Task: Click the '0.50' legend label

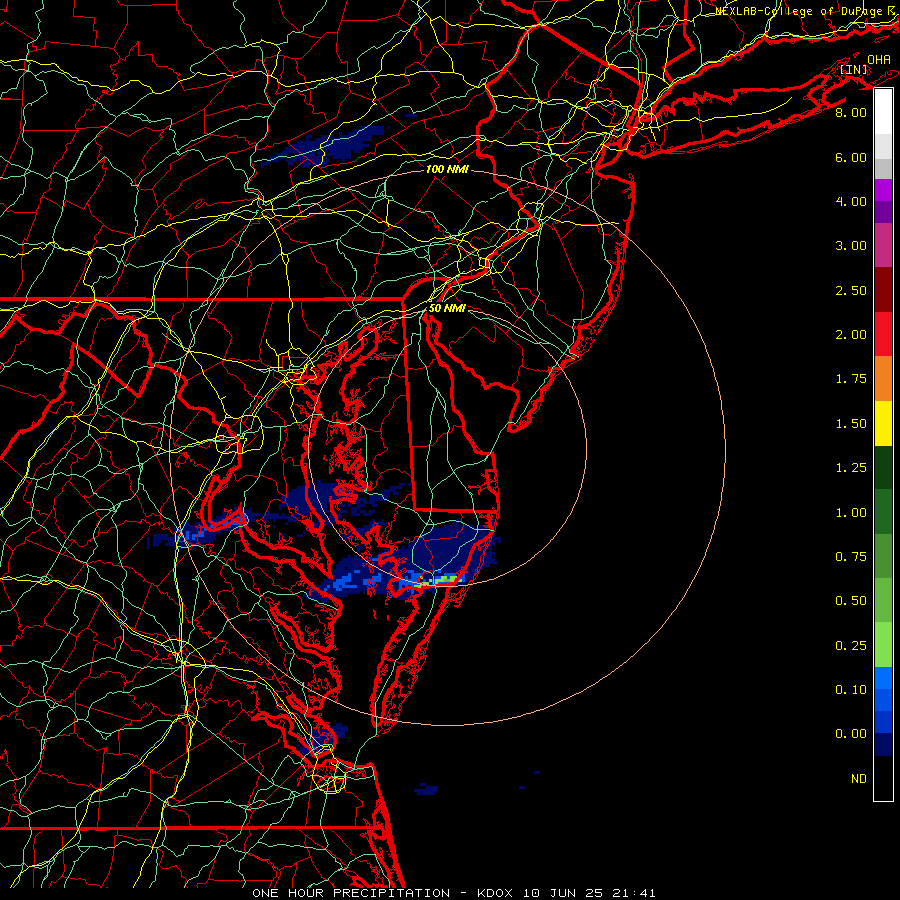Action: click(x=851, y=601)
